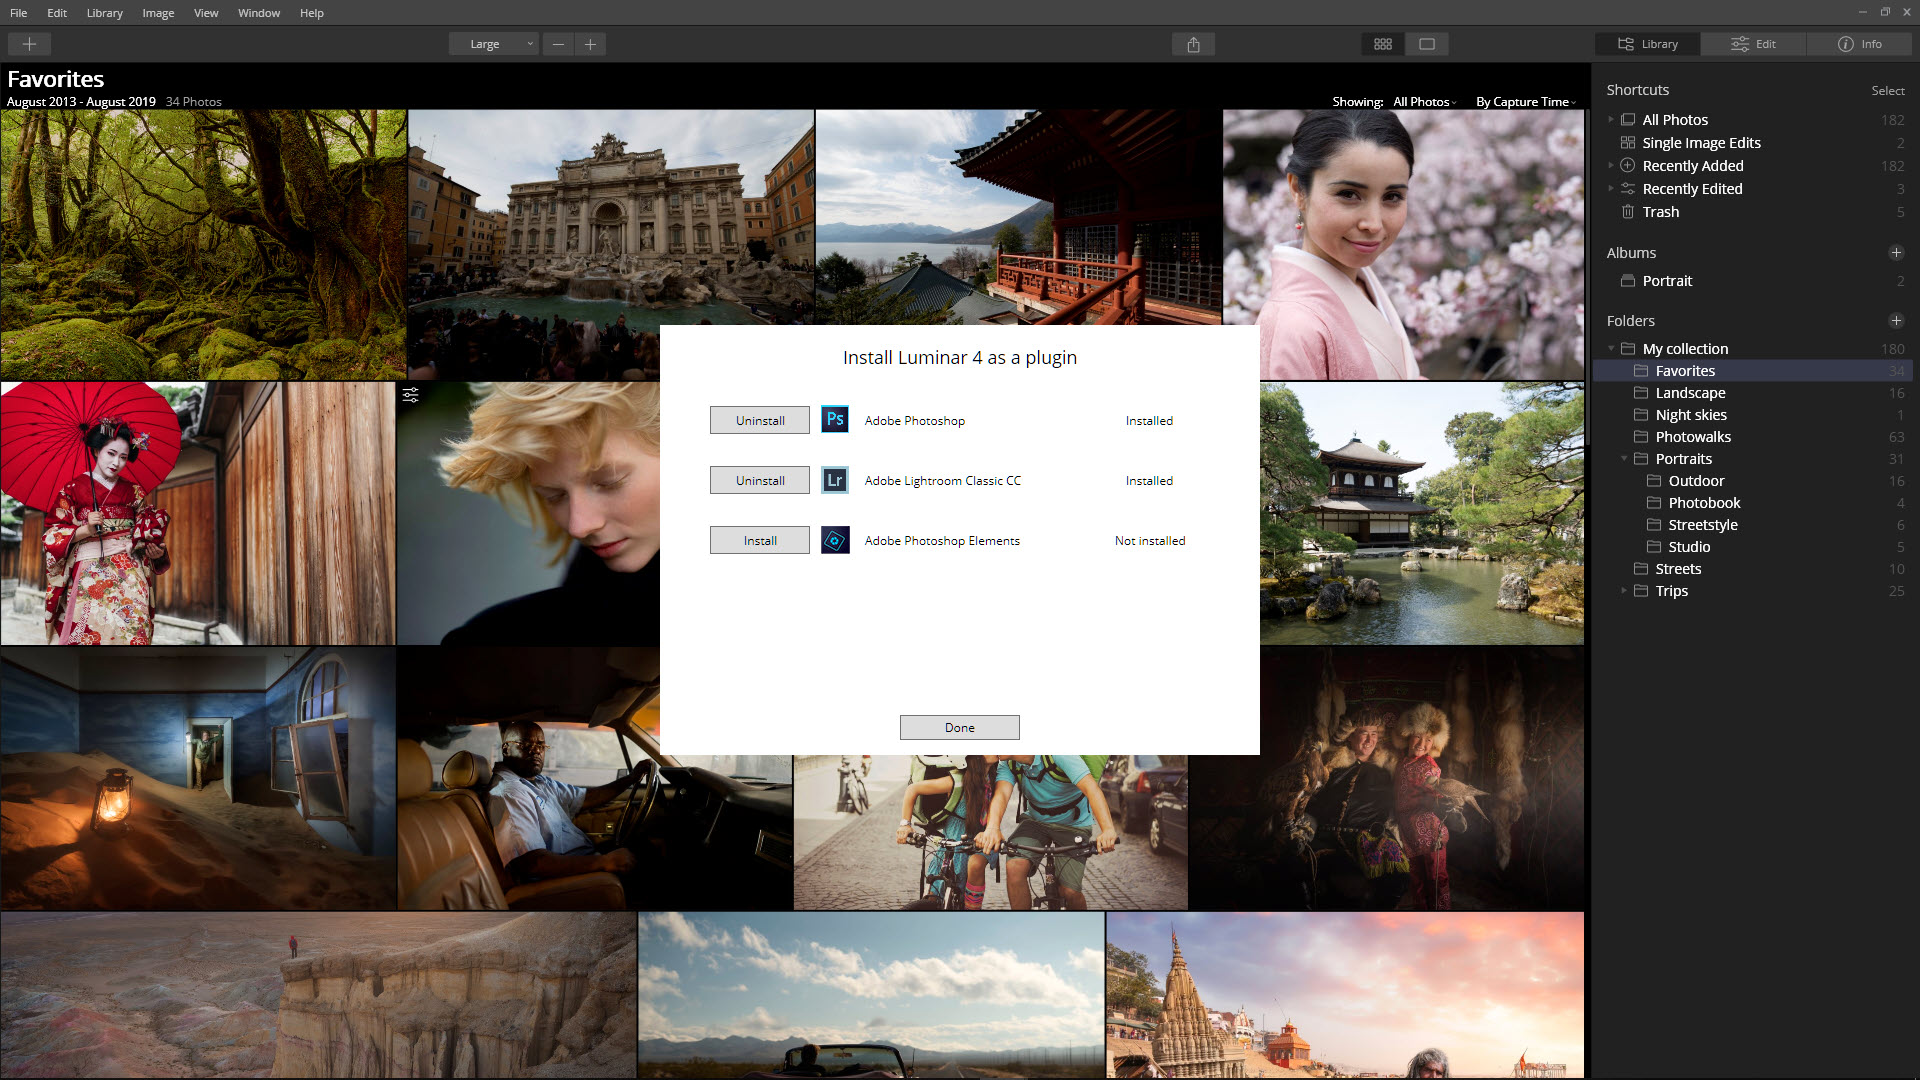Click the add new item plus icon
Image resolution: width=1920 pixels, height=1080 pixels.
point(29,44)
